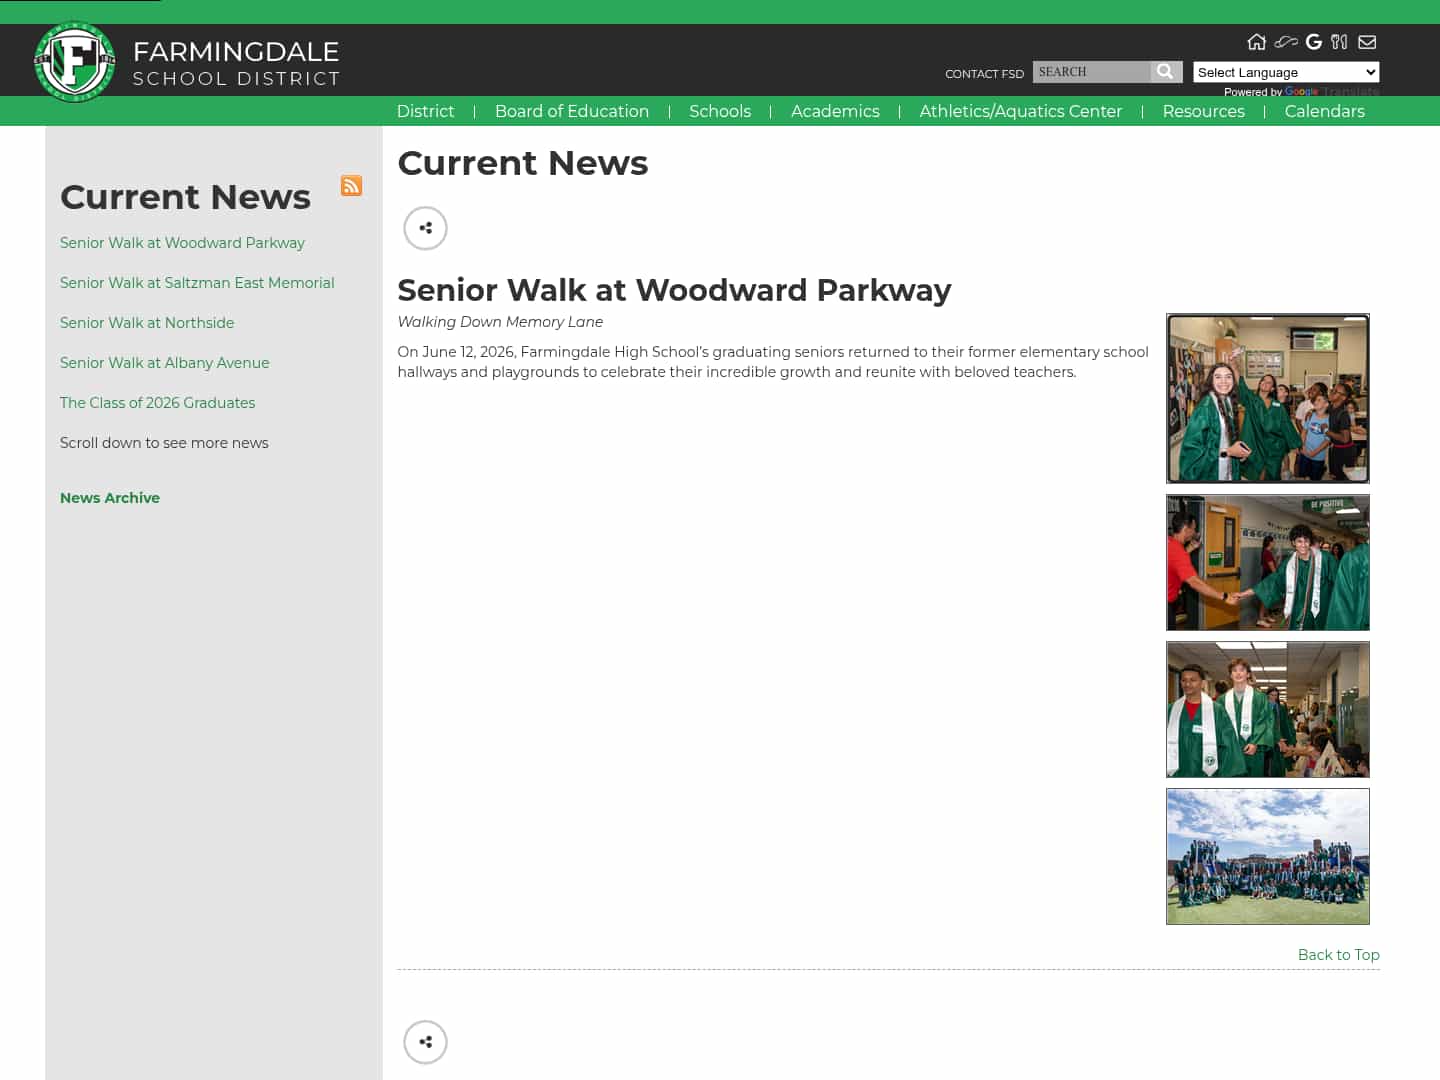Open the envelope mail icon
The image size is (1440, 1080).
(x=1367, y=42)
